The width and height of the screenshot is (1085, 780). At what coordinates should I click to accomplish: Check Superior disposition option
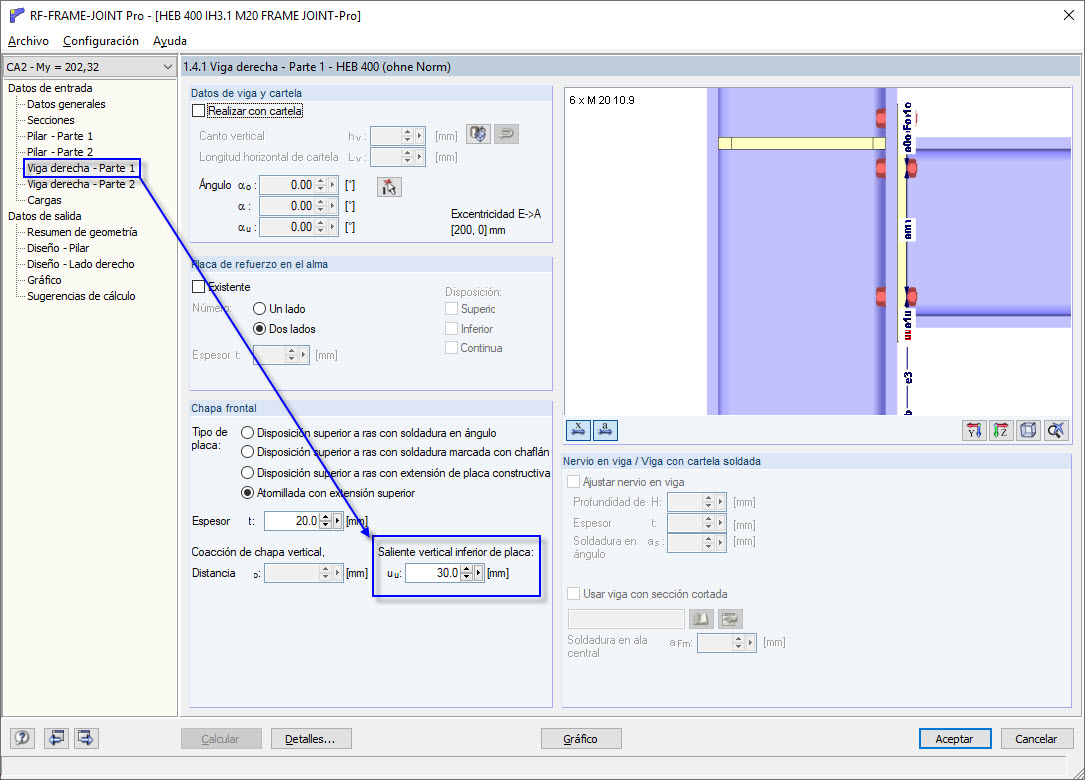click(451, 309)
